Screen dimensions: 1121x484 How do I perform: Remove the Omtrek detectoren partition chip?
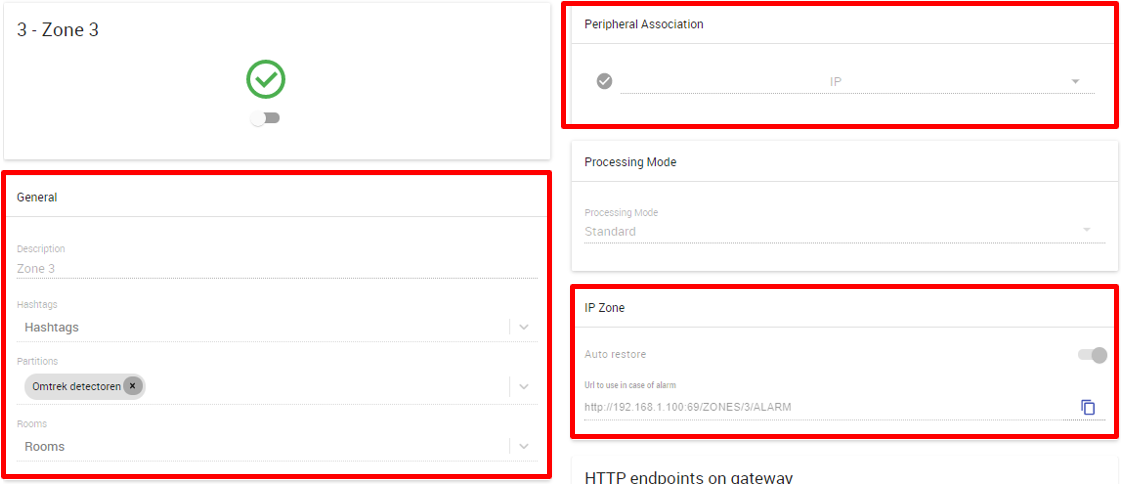[132, 386]
